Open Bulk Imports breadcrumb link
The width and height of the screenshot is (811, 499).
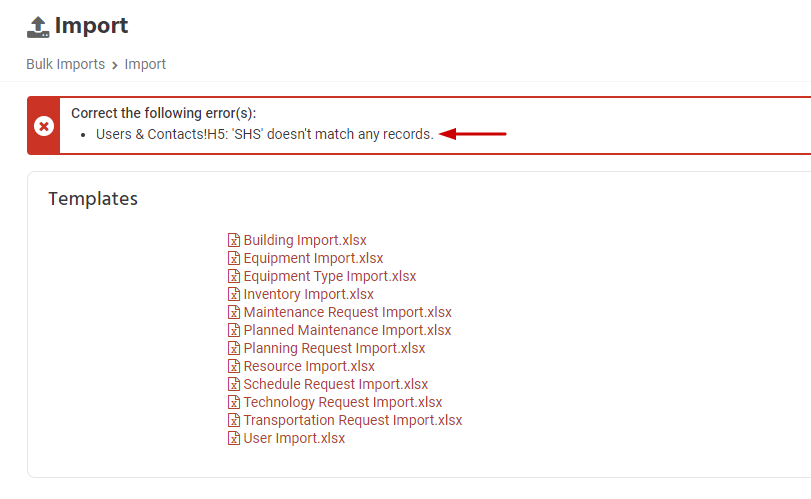click(x=65, y=64)
